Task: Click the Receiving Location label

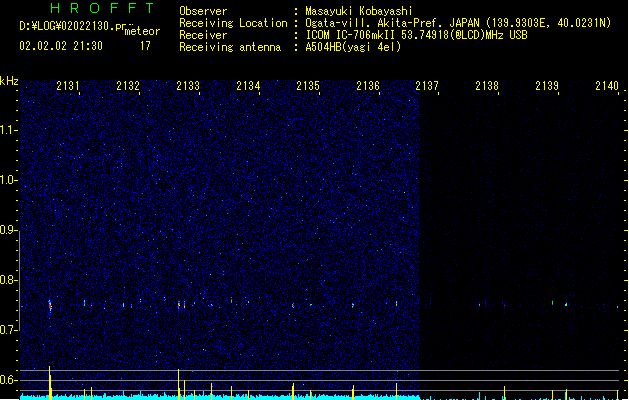Action: [x=233, y=23]
